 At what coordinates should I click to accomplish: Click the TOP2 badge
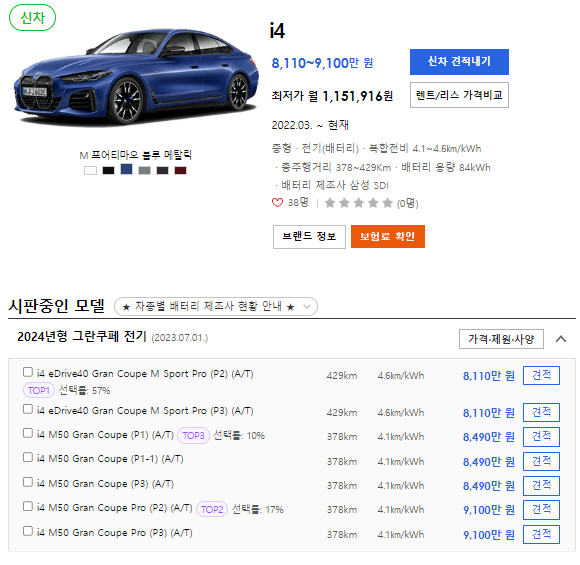pos(212,509)
